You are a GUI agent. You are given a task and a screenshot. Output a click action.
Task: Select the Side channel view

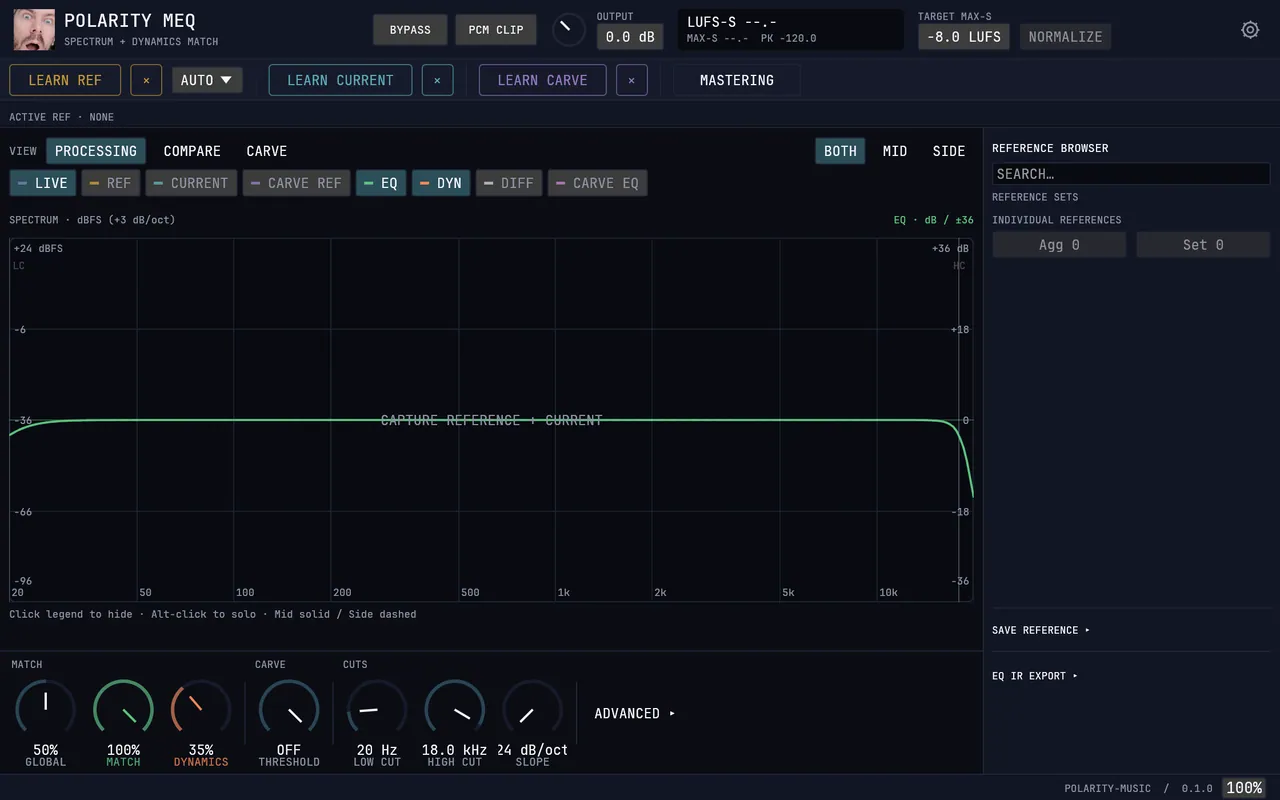[x=949, y=151]
